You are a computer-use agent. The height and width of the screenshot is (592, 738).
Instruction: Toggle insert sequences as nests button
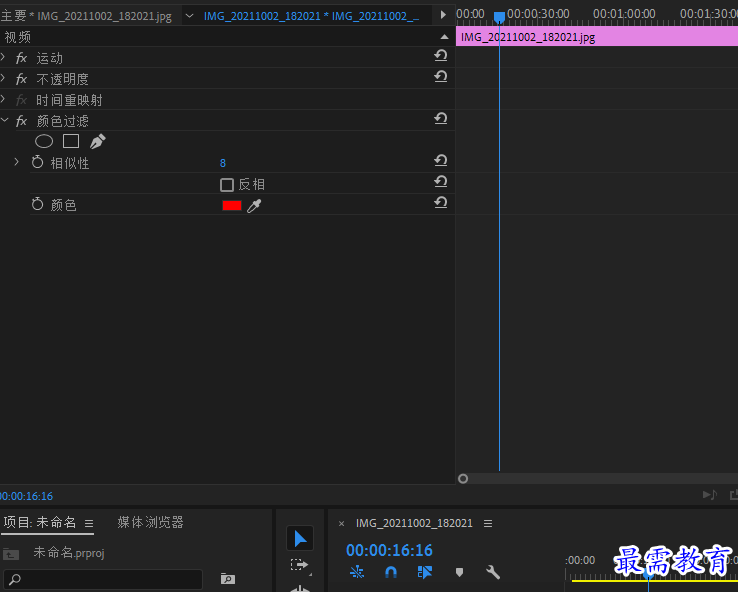[x=357, y=572]
